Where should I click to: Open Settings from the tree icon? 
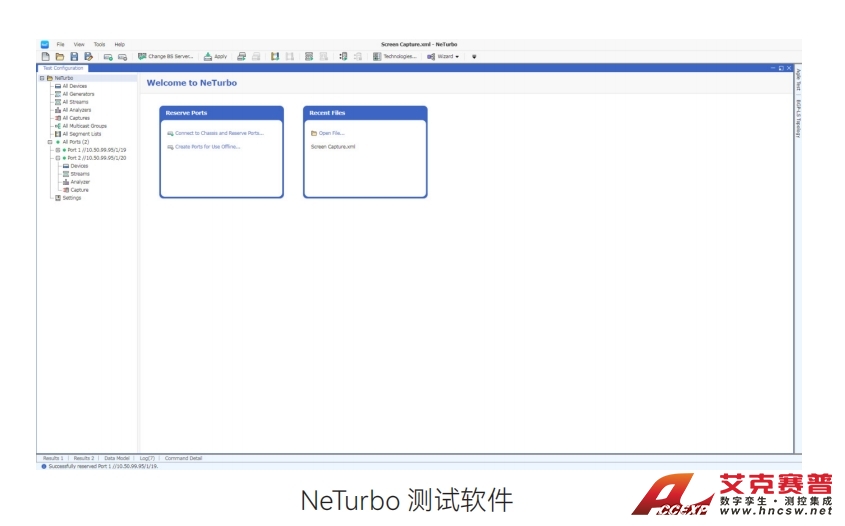(x=58, y=198)
